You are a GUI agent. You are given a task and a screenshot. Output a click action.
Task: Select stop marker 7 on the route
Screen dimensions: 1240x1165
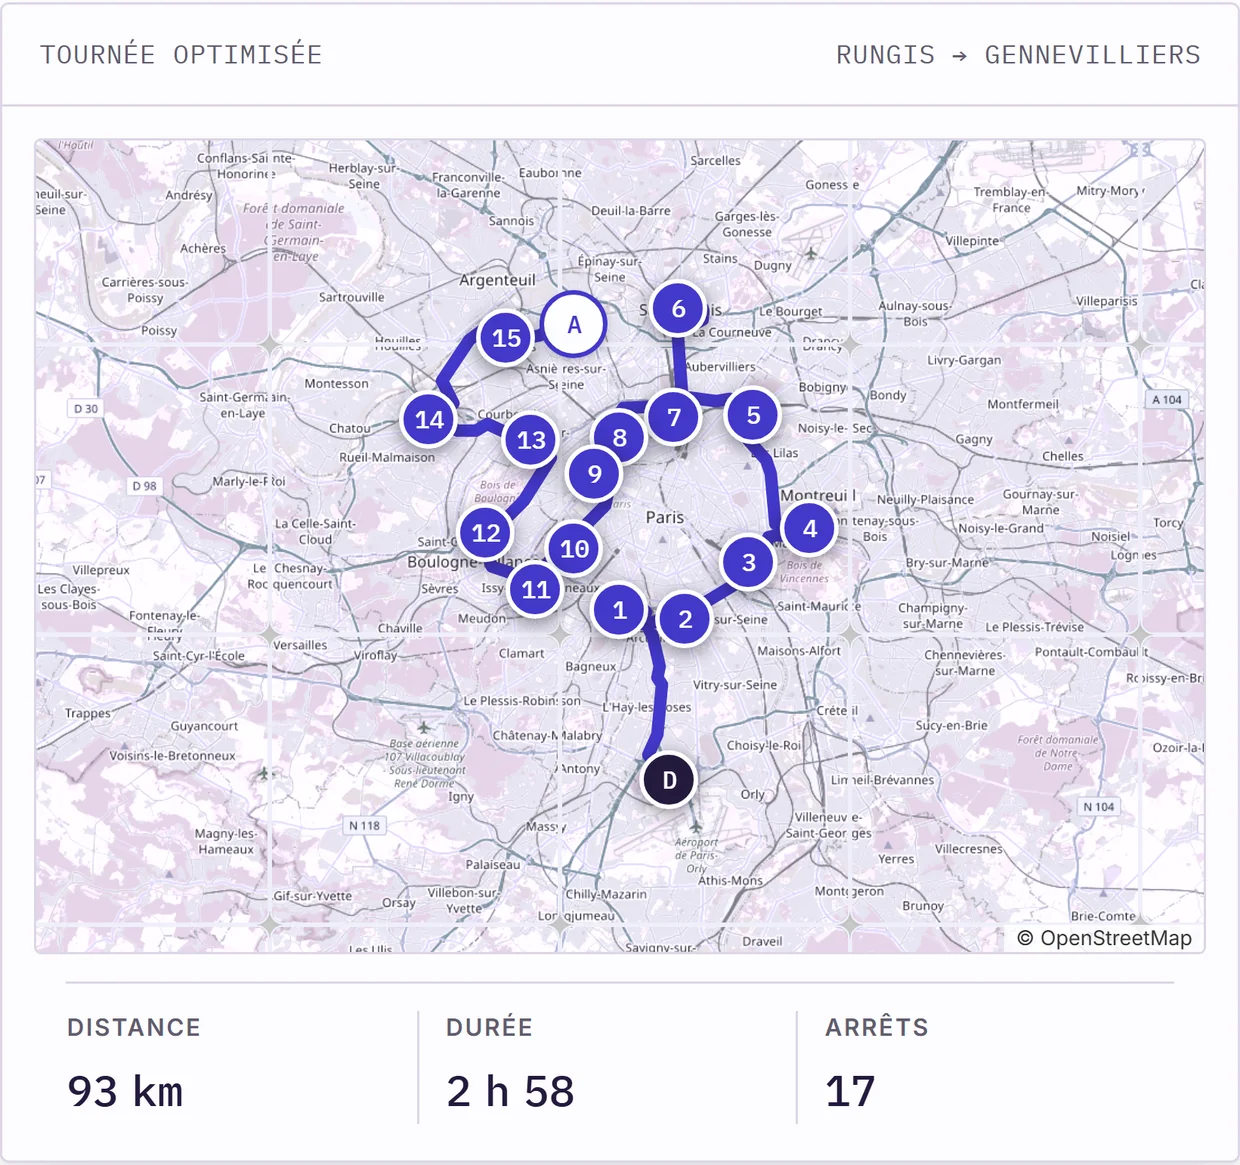674,417
